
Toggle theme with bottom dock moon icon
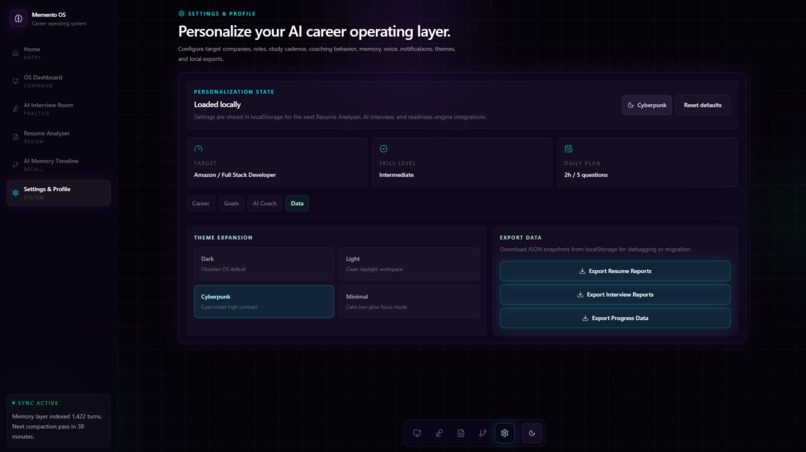532,433
